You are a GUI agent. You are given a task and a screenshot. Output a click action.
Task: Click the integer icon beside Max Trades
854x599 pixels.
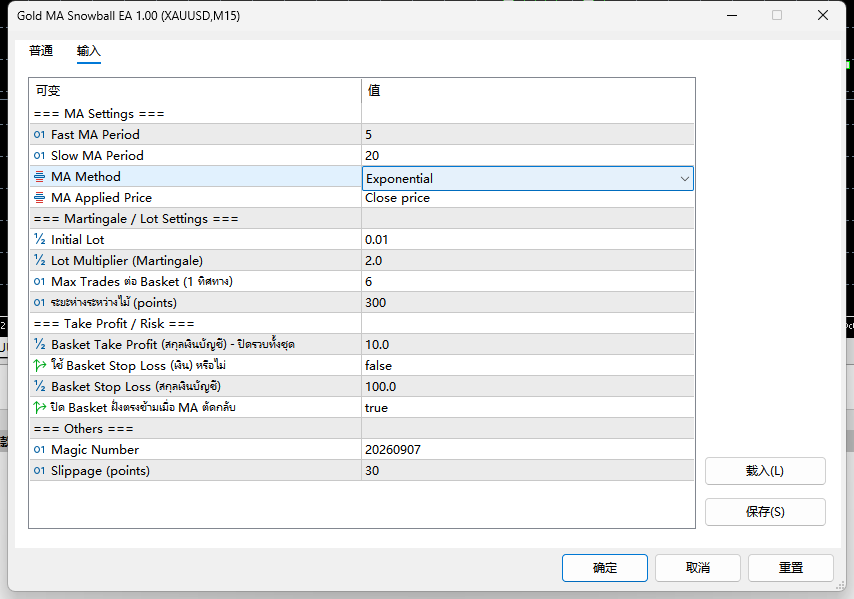pos(39,282)
